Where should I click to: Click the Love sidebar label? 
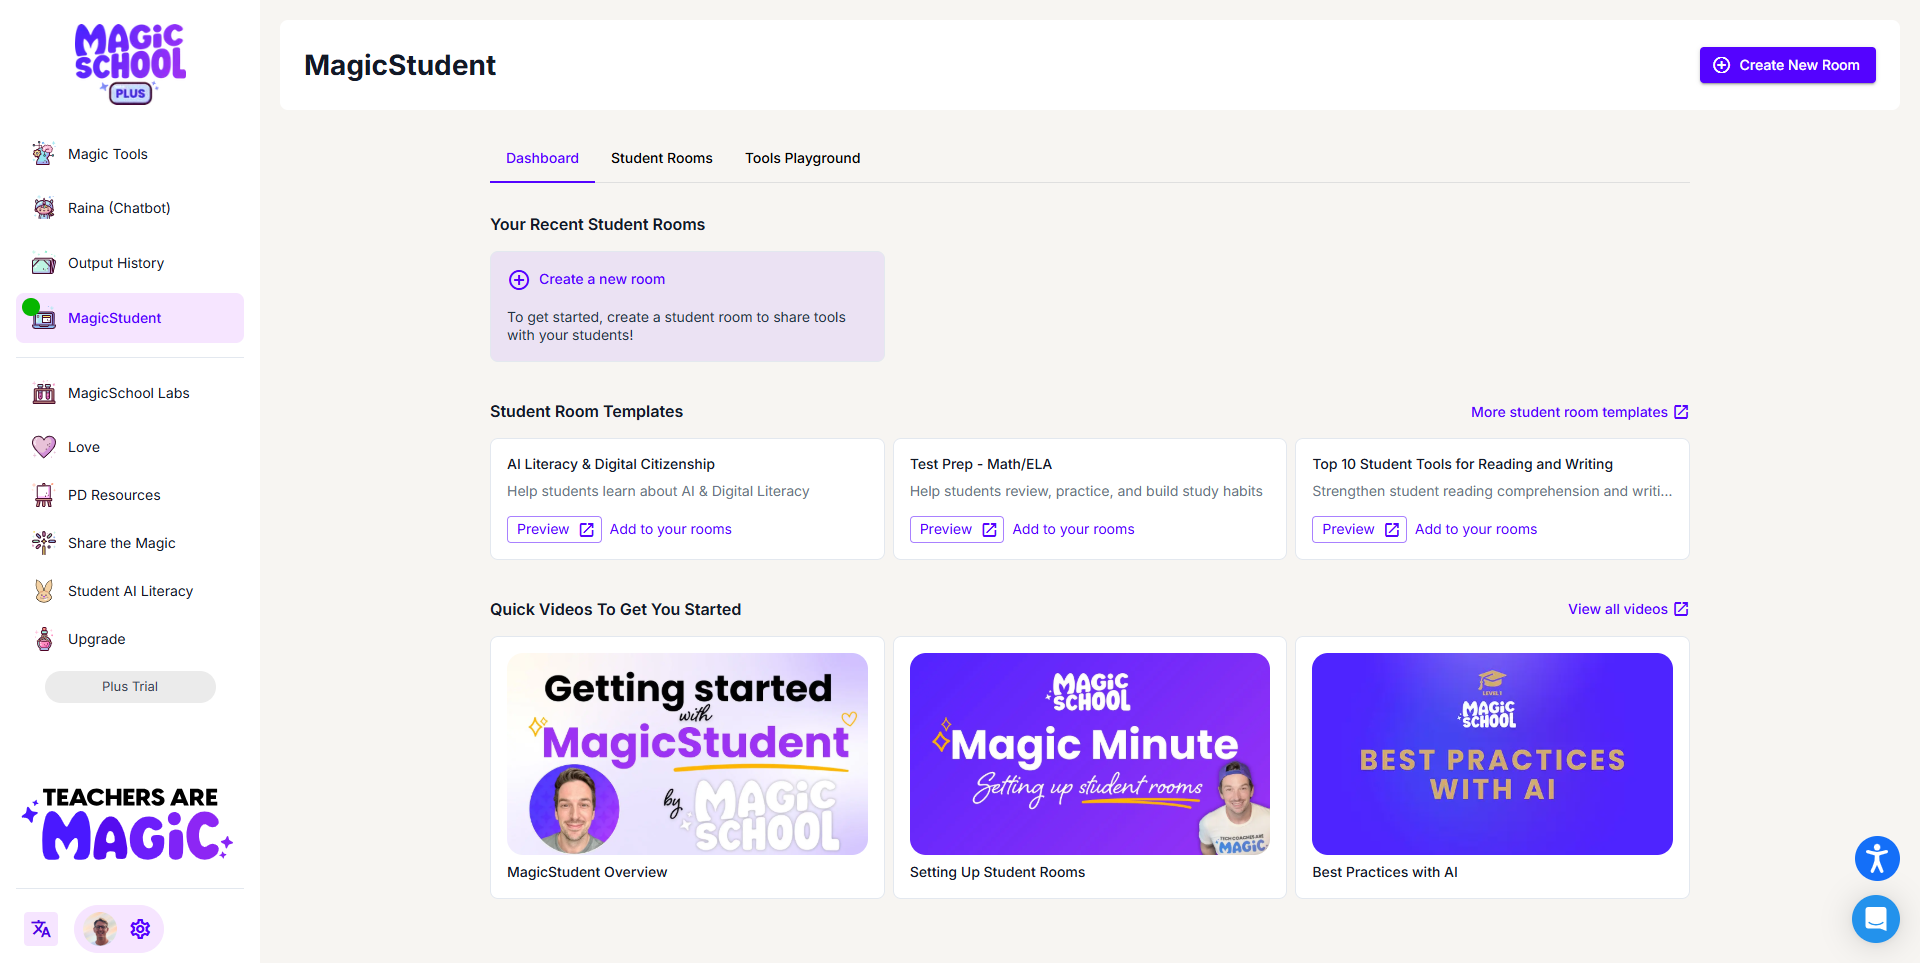point(84,447)
